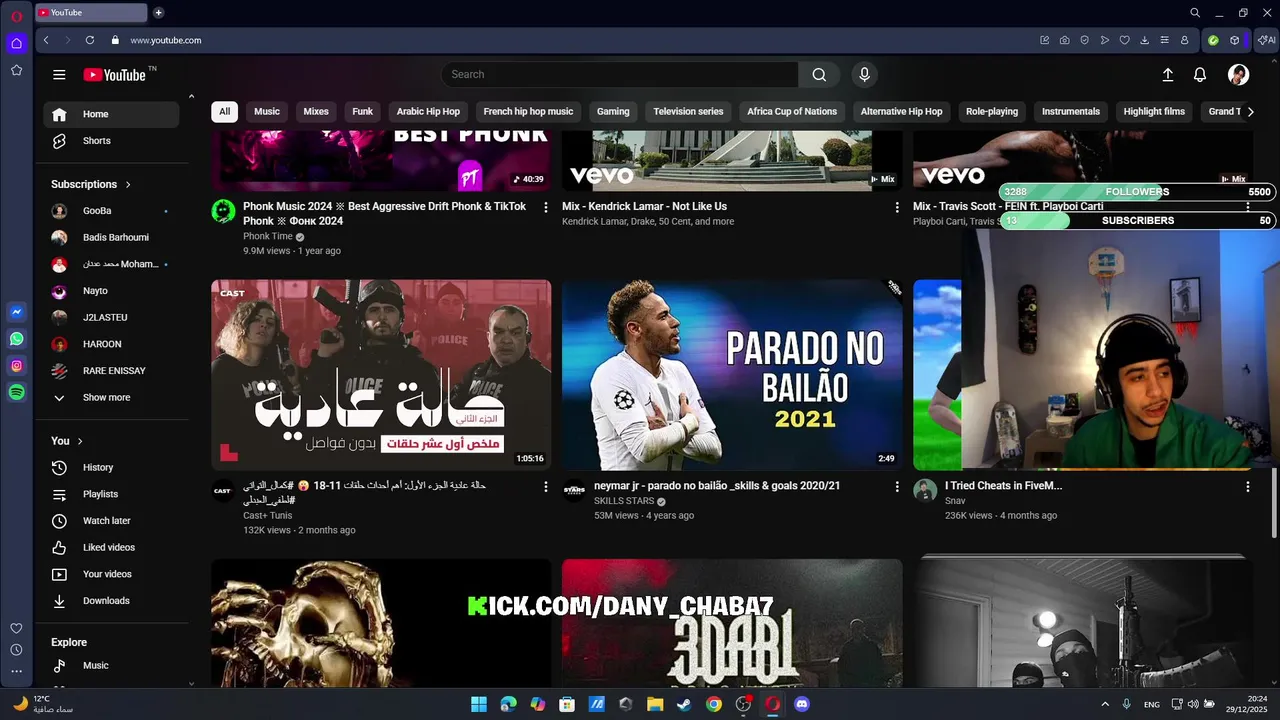Screen dimensions: 1280x720
Task: Expand Subscriptions section chevron
Action: coord(128,185)
